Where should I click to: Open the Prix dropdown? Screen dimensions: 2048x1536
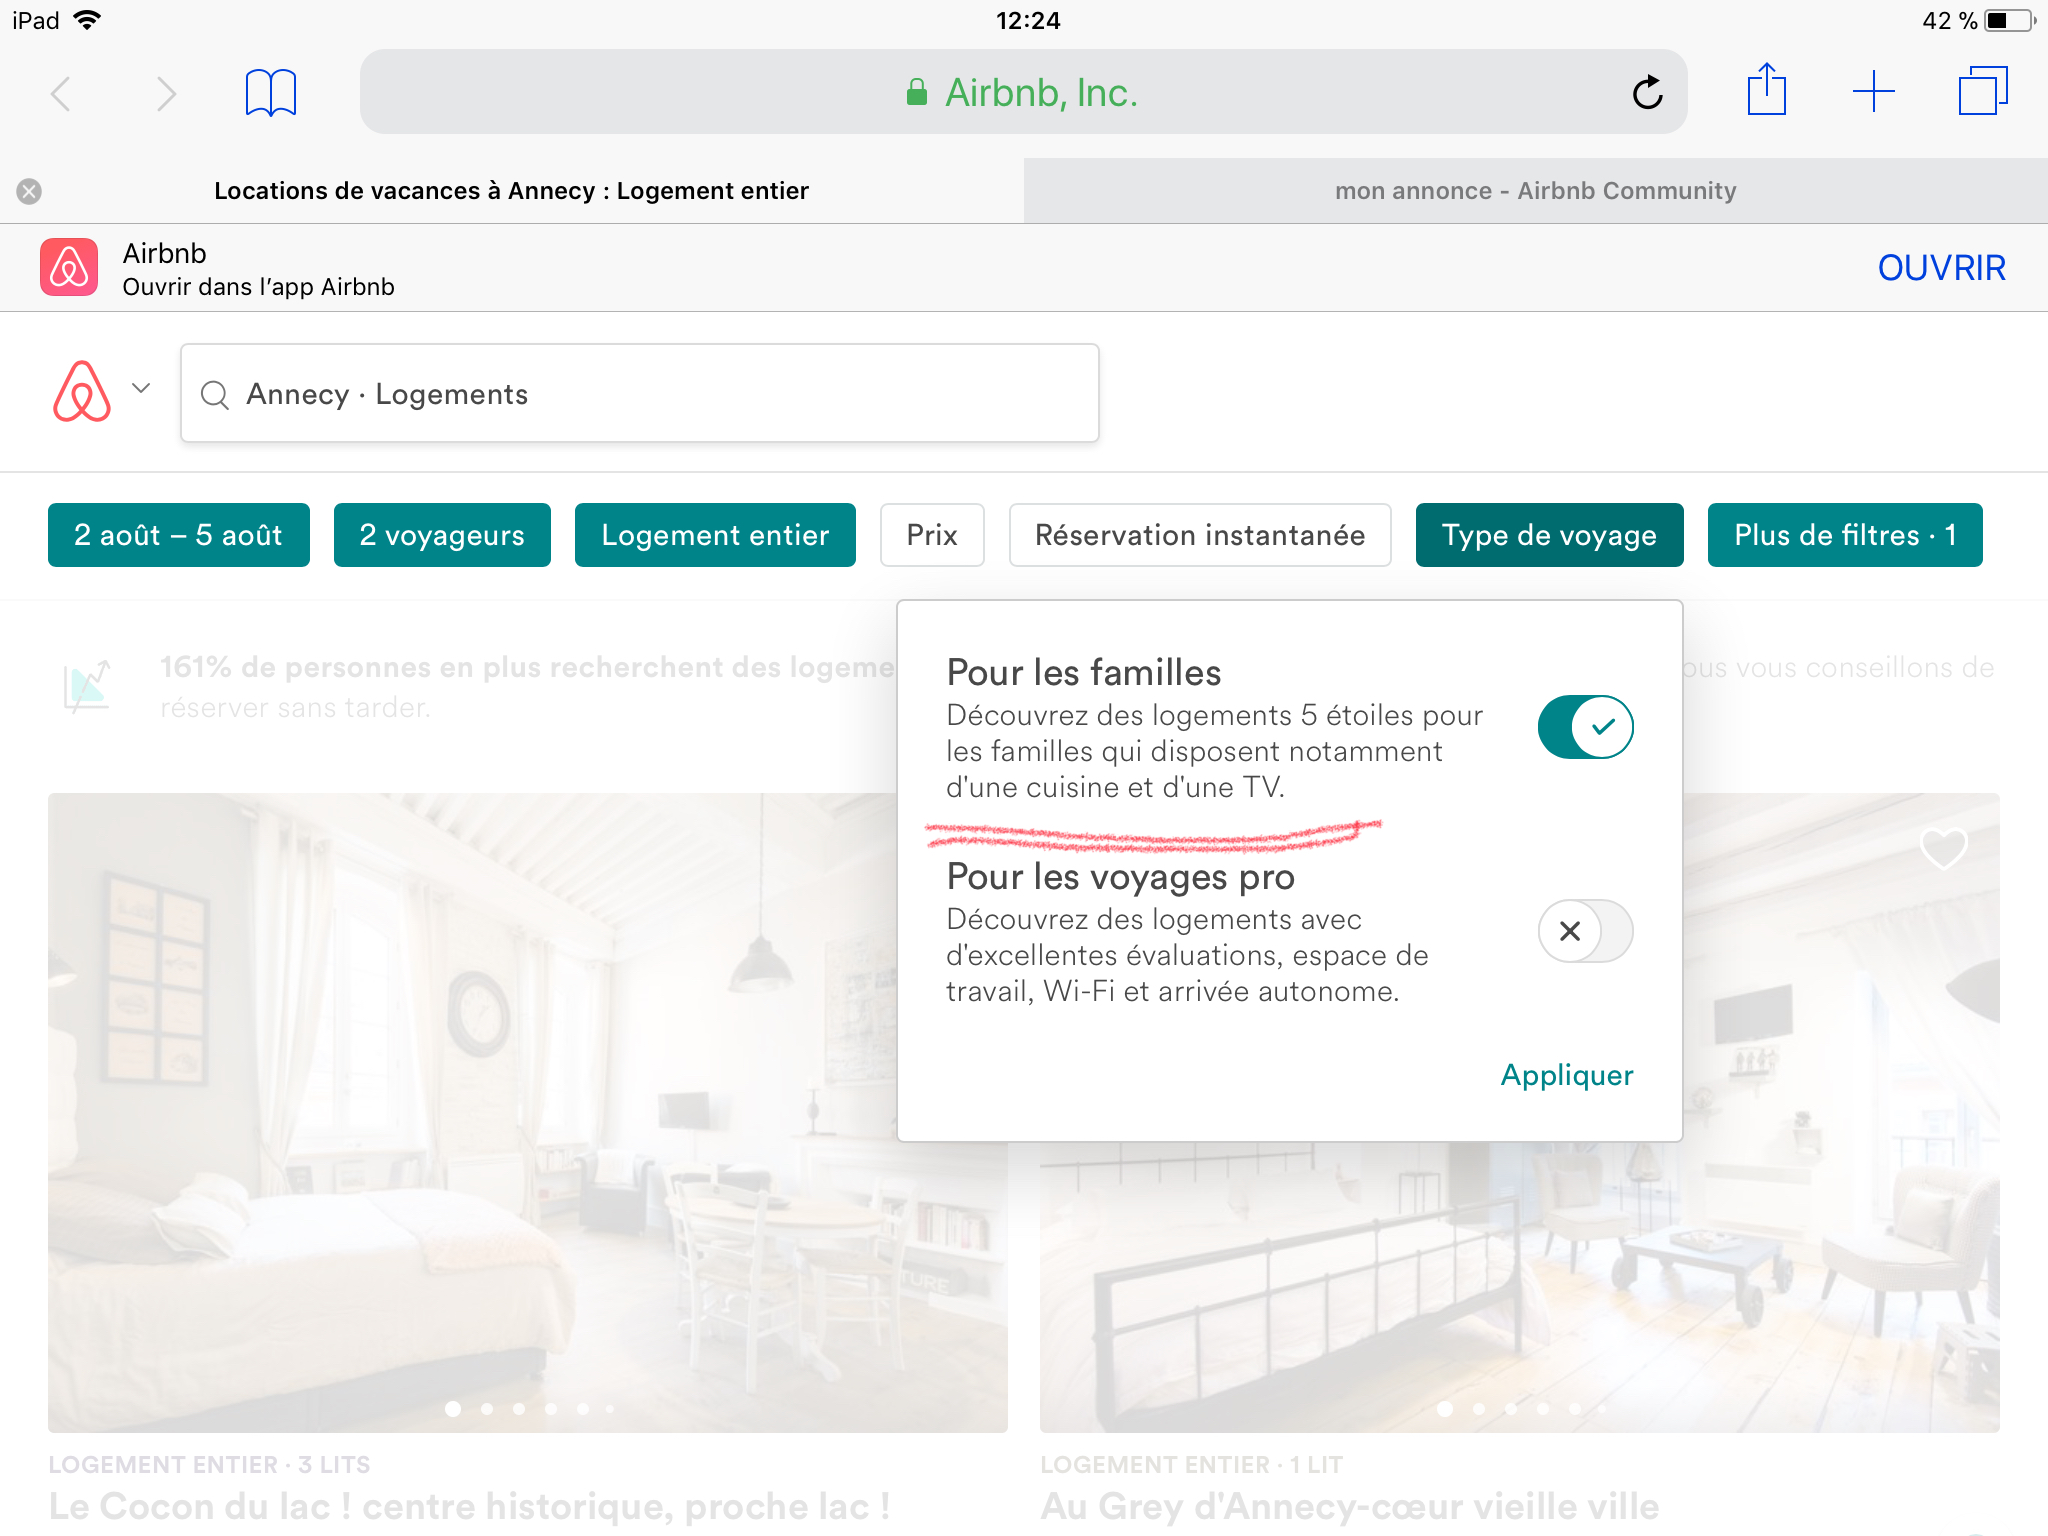coord(931,535)
